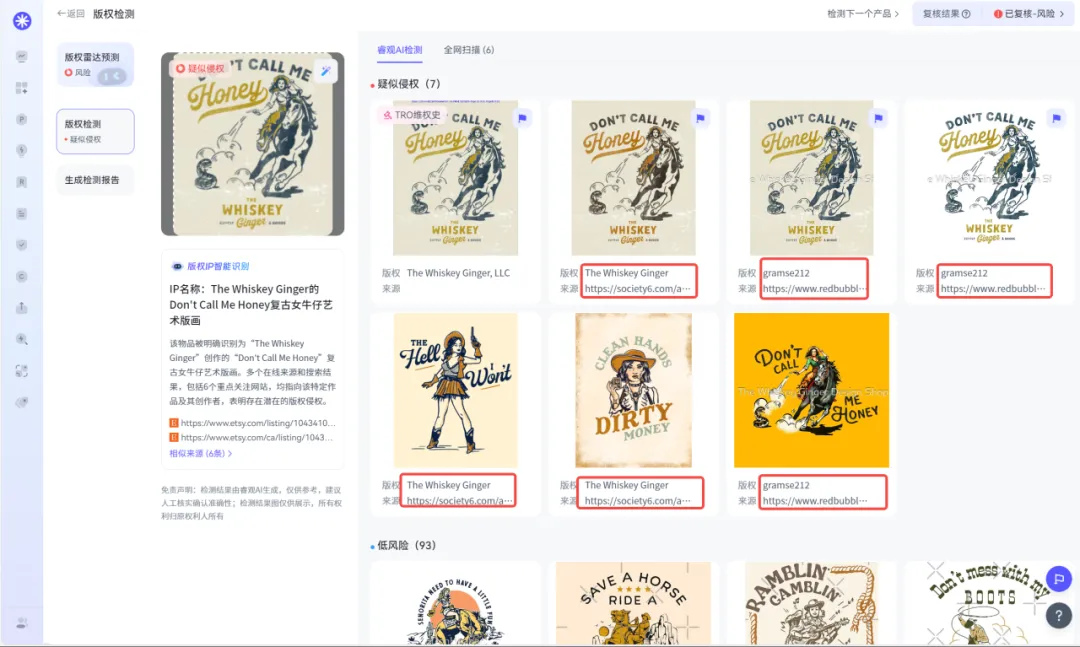Select the P badge icon in the sidebar
The image size is (1080, 647).
tap(22, 119)
